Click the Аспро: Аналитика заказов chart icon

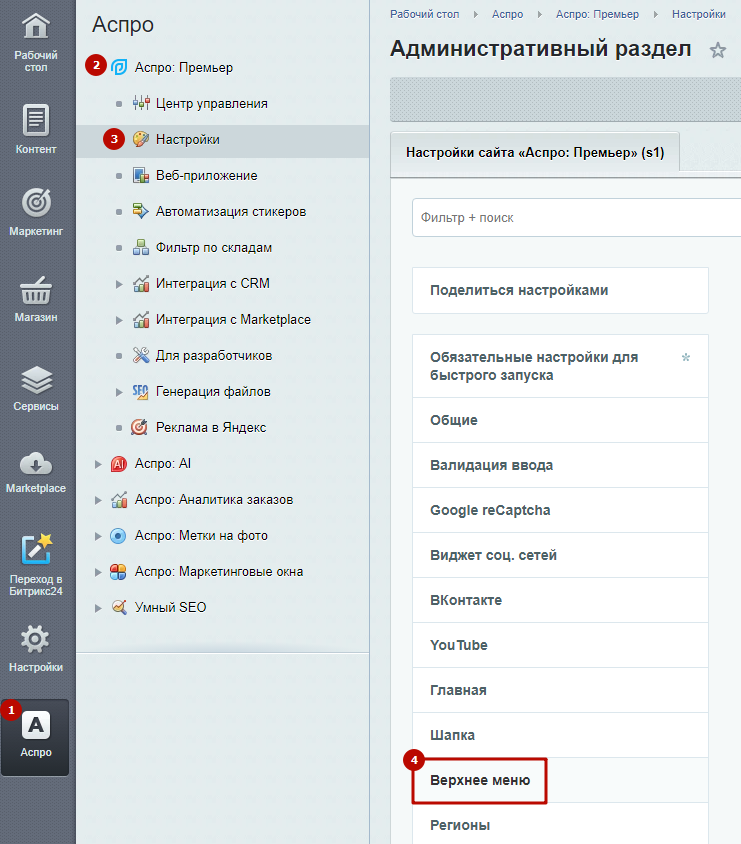tap(119, 500)
